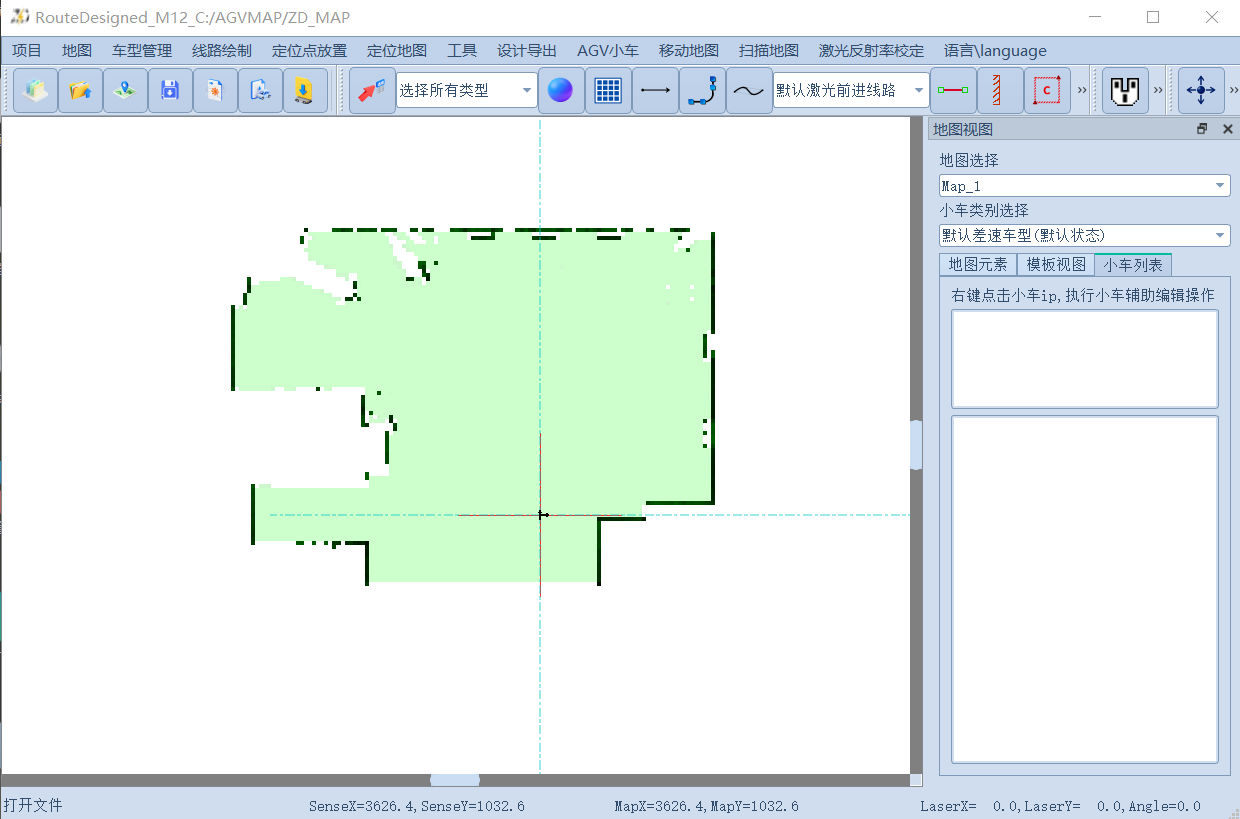Click the SenseX=3626.4 status readout
Screen dimensions: 1240x819
click(417, 806)
